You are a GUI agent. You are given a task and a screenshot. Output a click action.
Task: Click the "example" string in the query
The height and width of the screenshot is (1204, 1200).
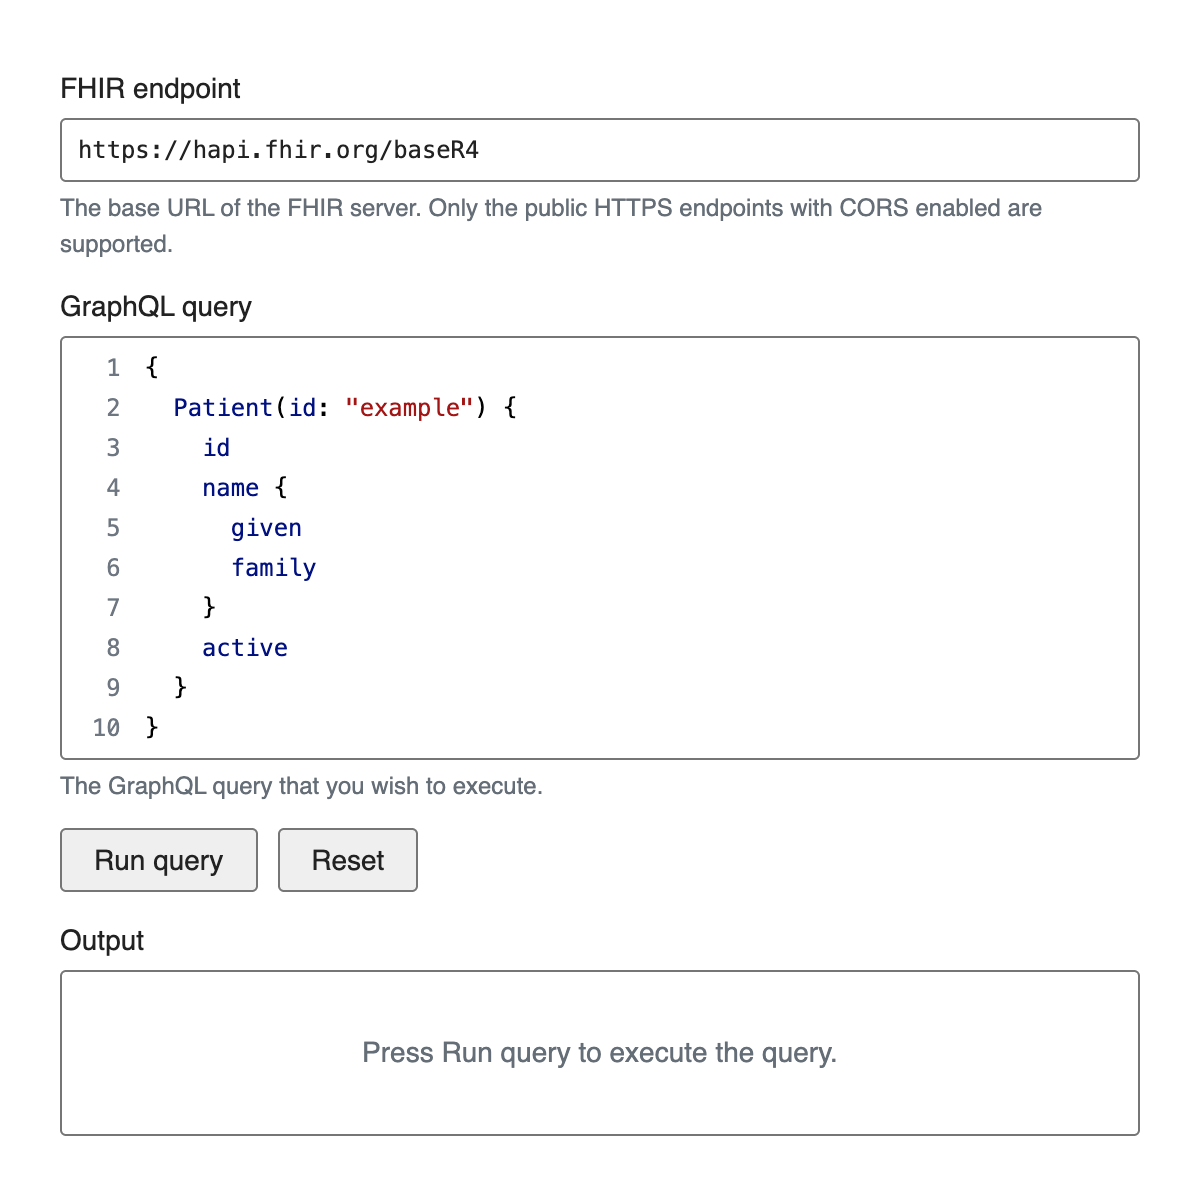pyautogui.click(x=408, y=408)
